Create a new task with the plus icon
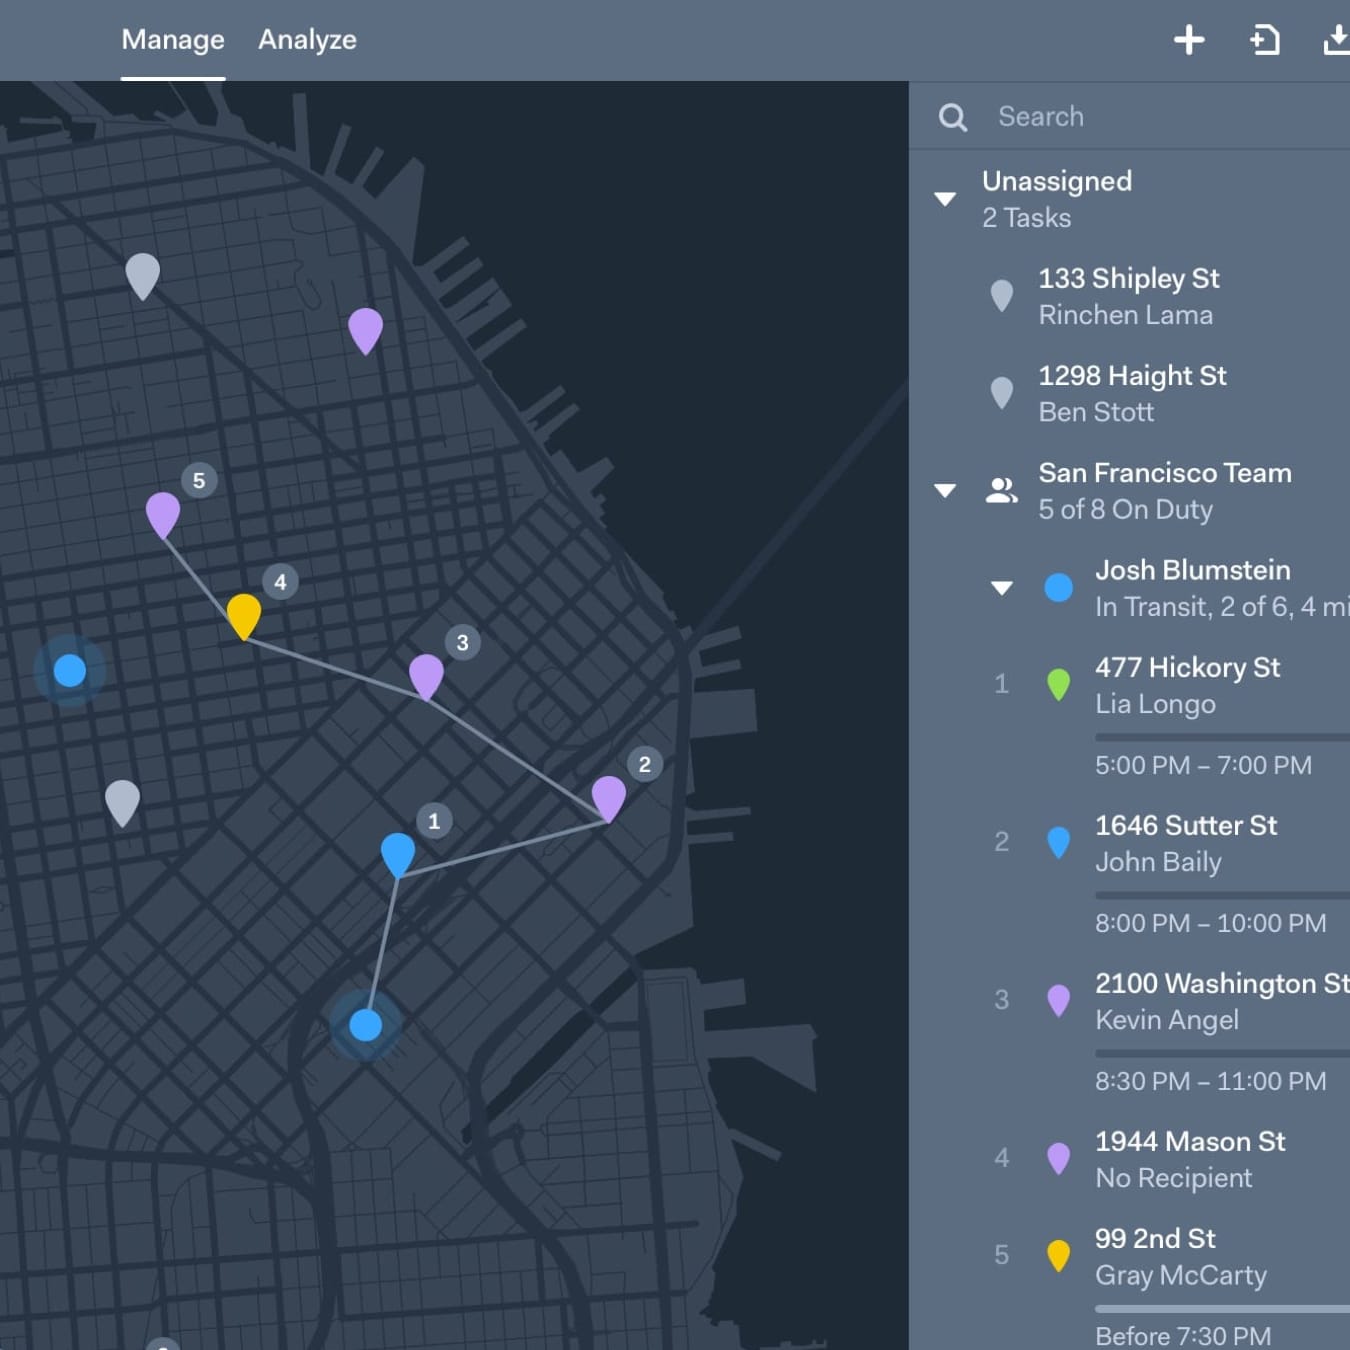This screenshot has width=1350, height=1350. point(1189,40)
